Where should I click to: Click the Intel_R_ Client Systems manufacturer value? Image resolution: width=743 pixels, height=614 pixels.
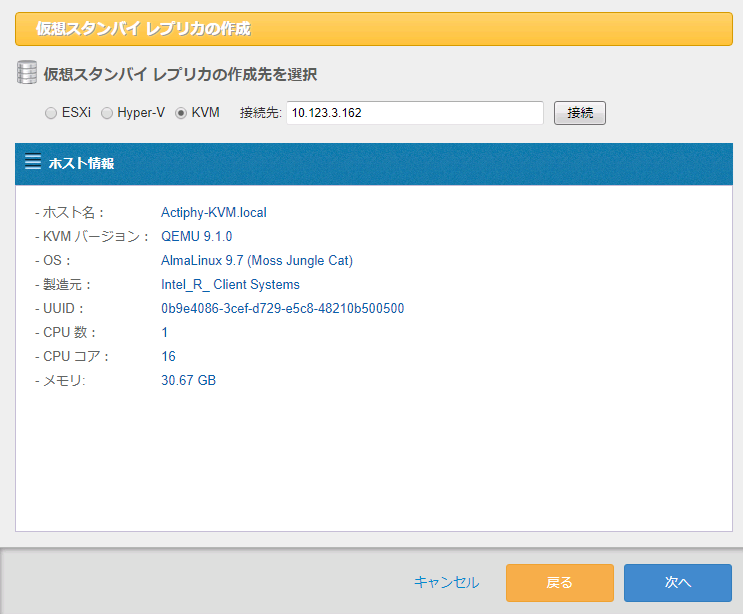[230, 284]
